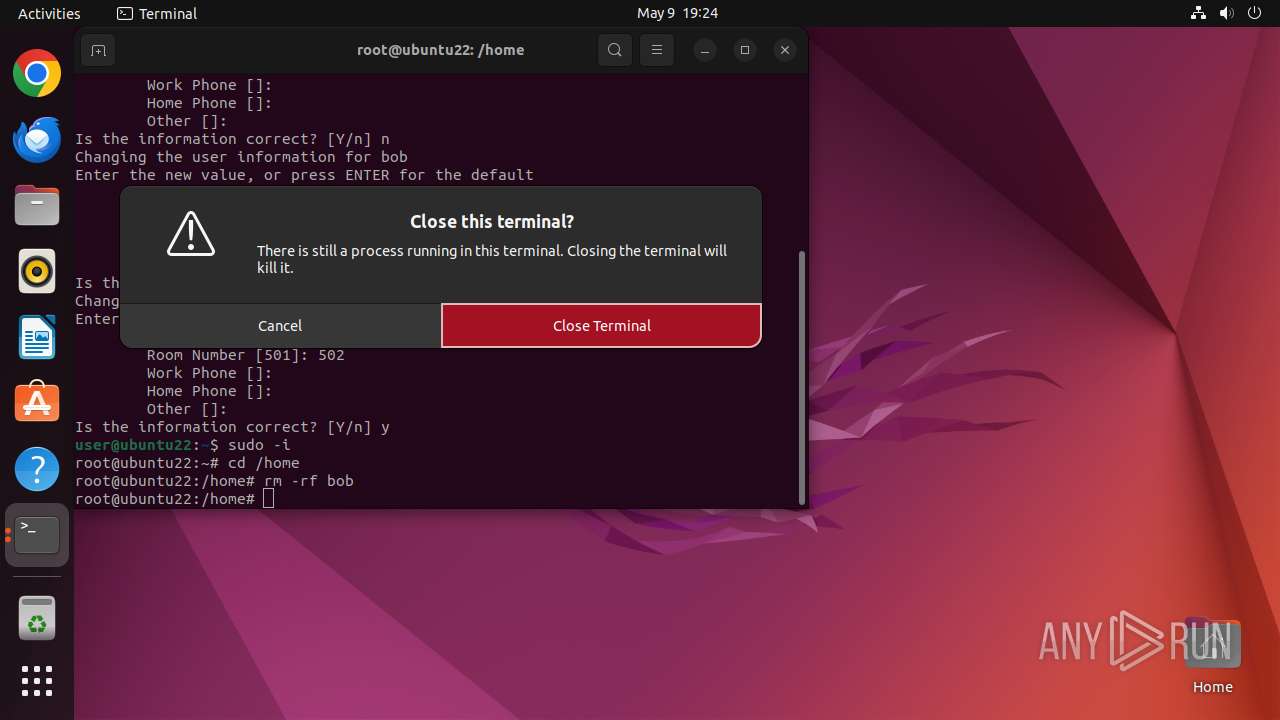Click the terminal vertical scrollbar
This screenshot has height=720, width=1280.
pyautogui.click(x=802, y=378)
